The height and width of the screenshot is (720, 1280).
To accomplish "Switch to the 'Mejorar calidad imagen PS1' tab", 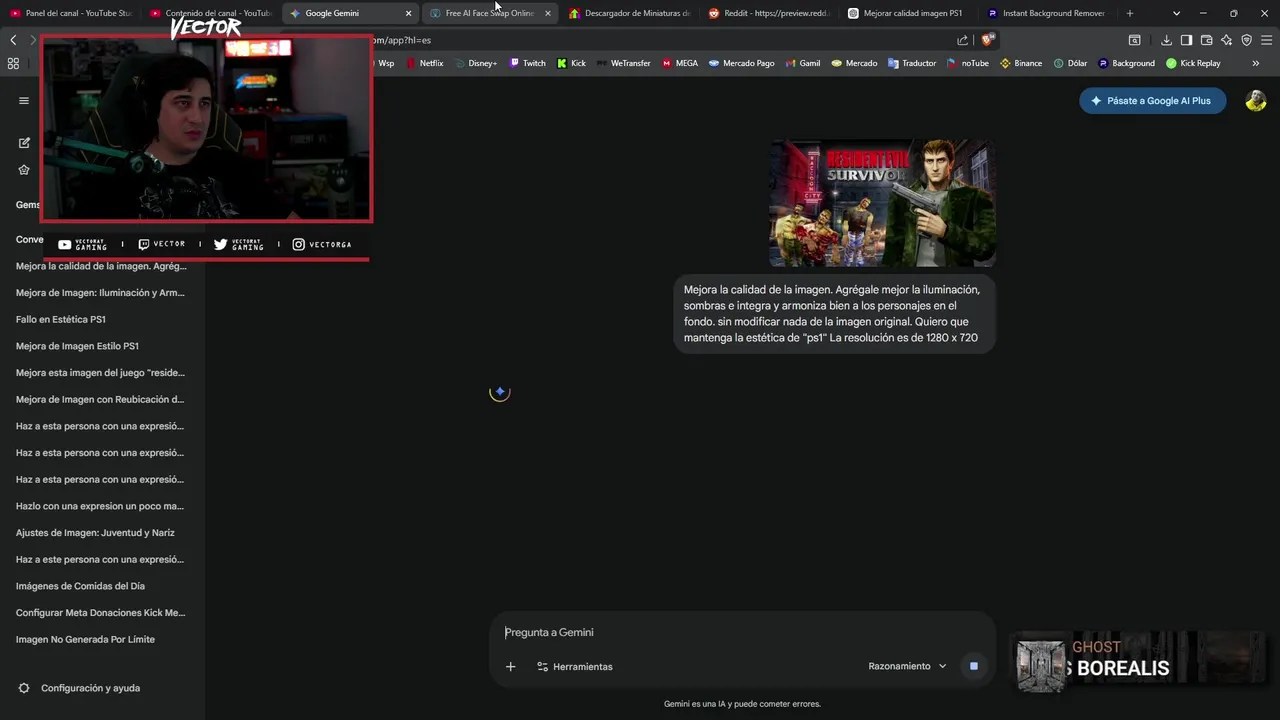I will coord(907,13).
